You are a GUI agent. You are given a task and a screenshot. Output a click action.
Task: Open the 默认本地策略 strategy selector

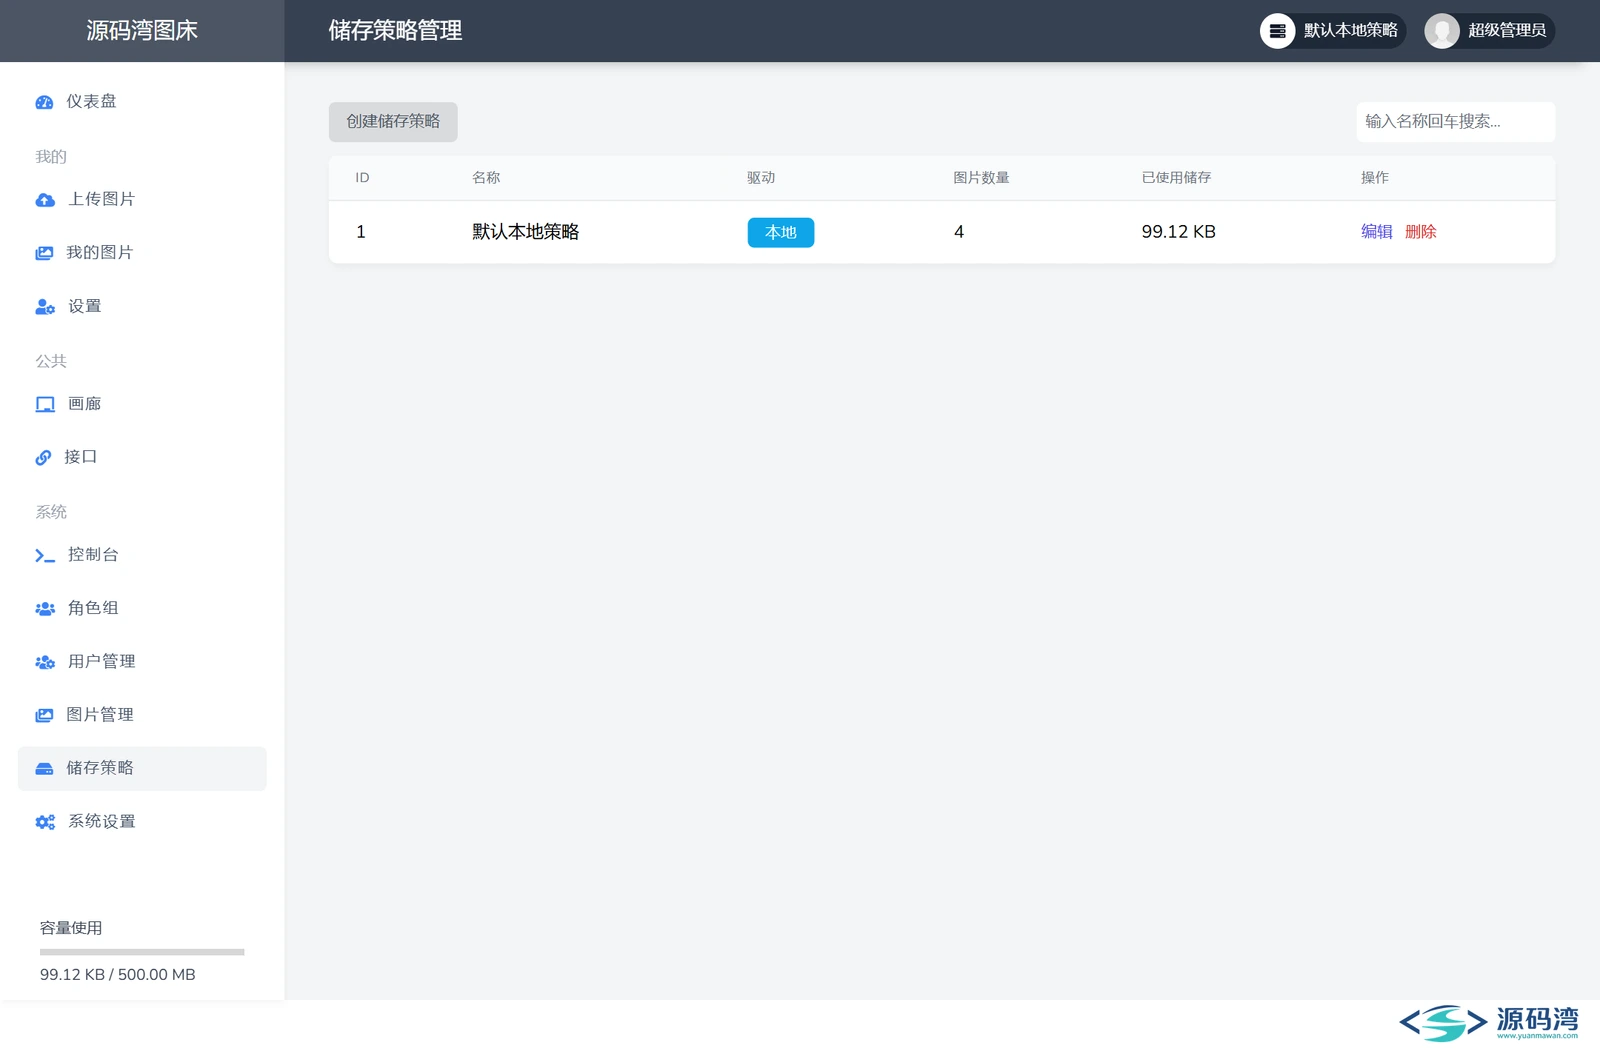(x=1333, y=31)
